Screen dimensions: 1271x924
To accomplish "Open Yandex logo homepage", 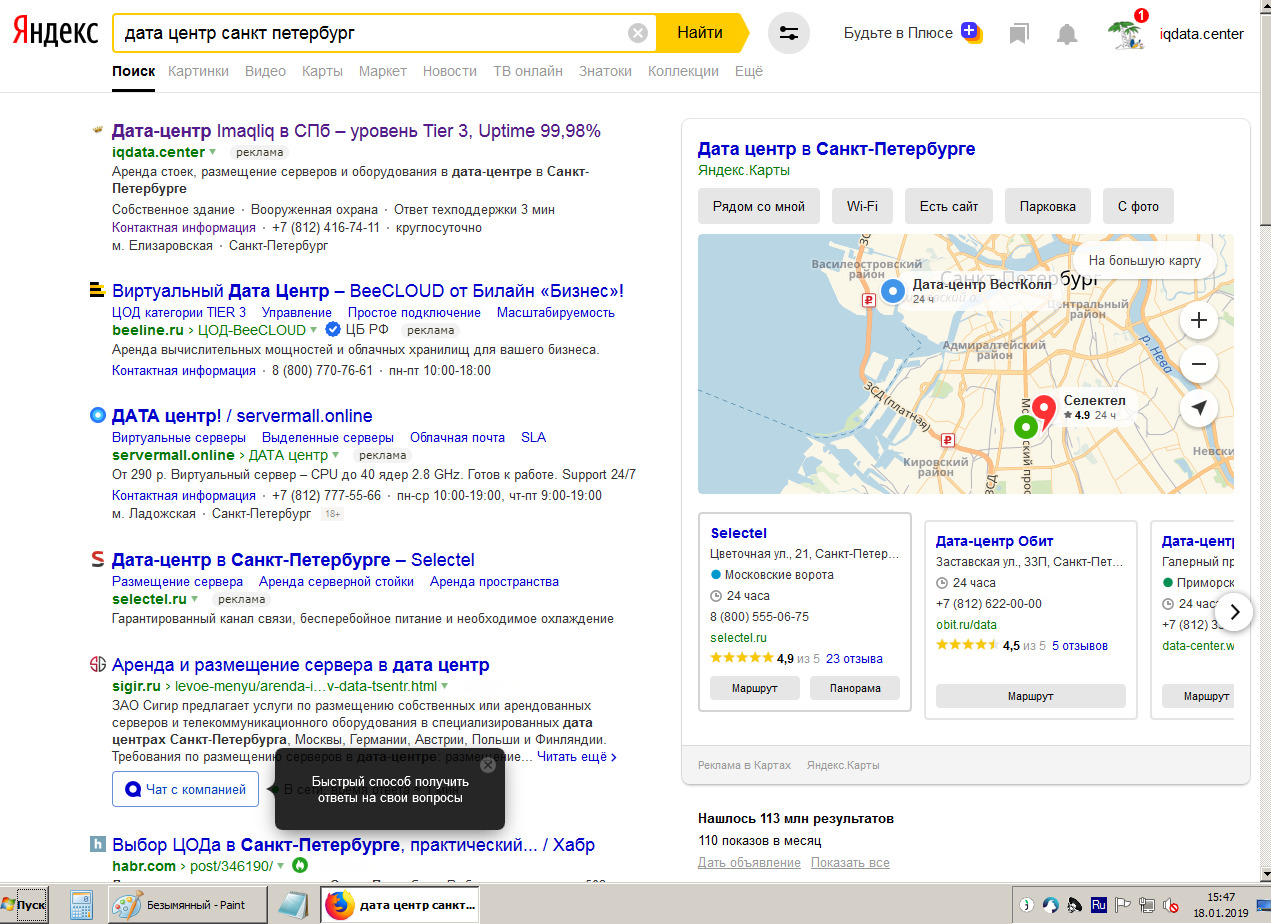I will click(55, 33).
